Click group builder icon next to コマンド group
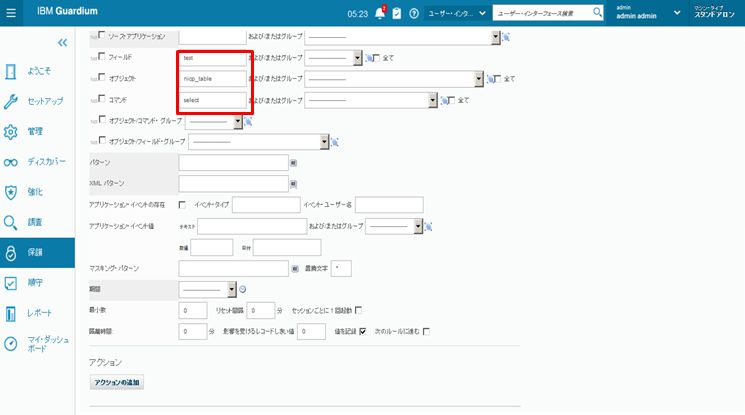Screen dimensions: 745x415 click(x=444, y=100)
